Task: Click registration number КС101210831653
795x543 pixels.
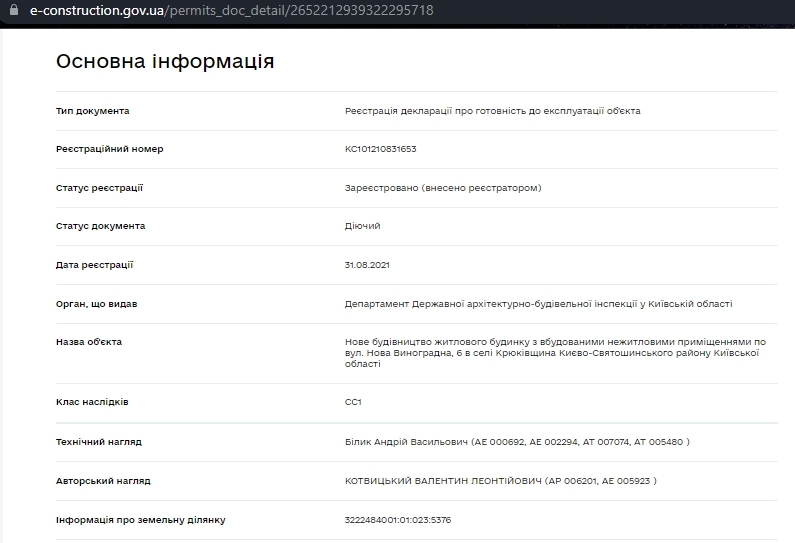Action: pyautogui.click(x=380, y=149)
